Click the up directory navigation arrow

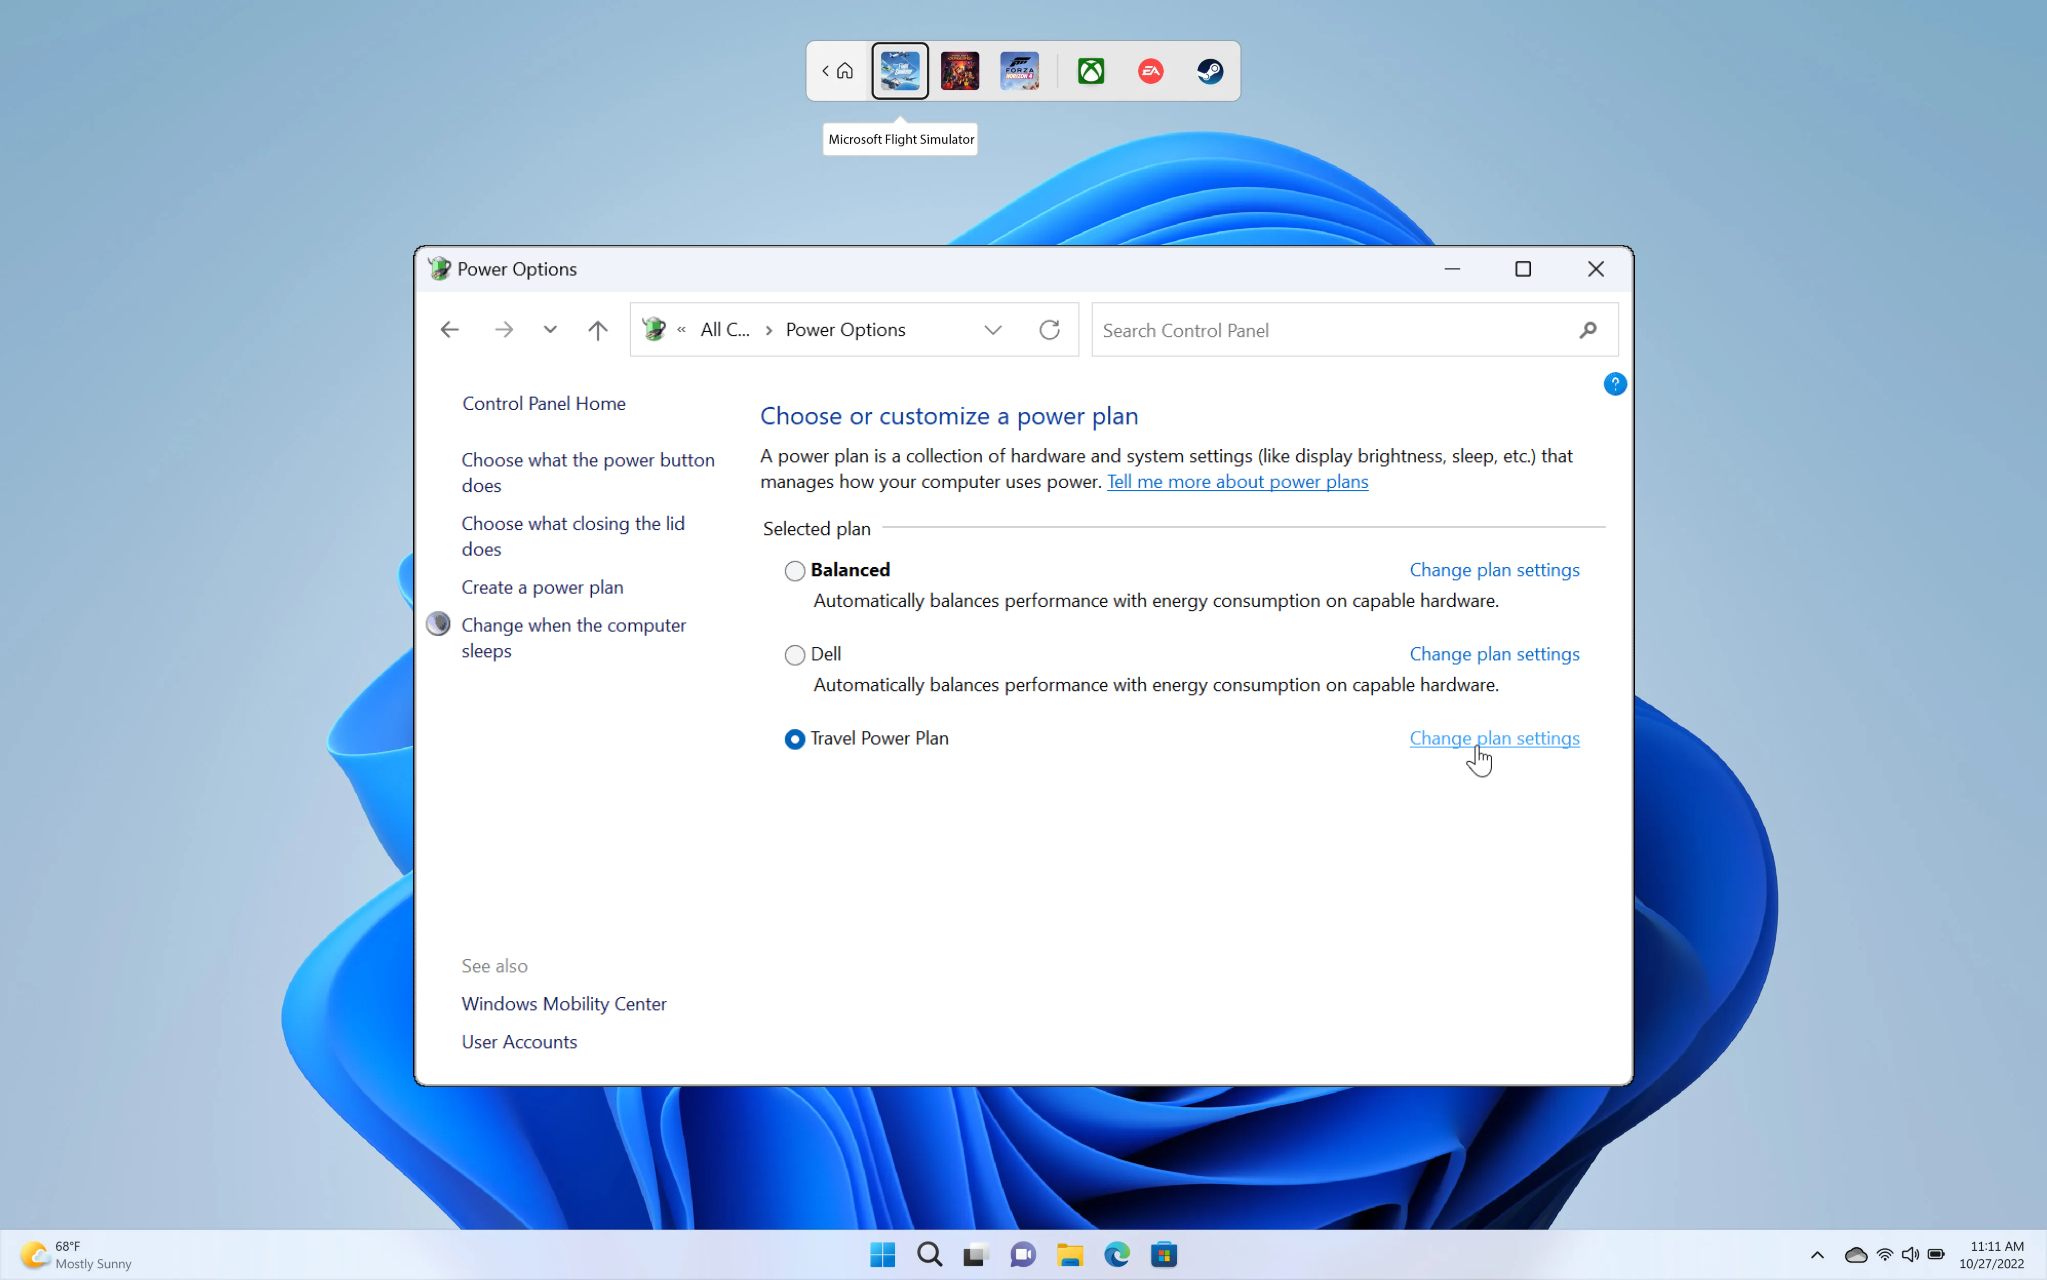coord(599,329)
